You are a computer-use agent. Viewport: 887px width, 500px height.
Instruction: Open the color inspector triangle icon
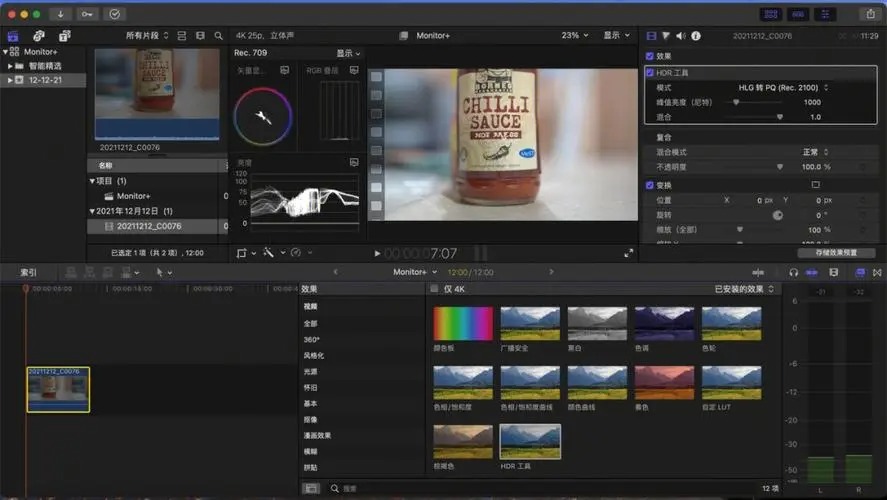tap(666, 36)
